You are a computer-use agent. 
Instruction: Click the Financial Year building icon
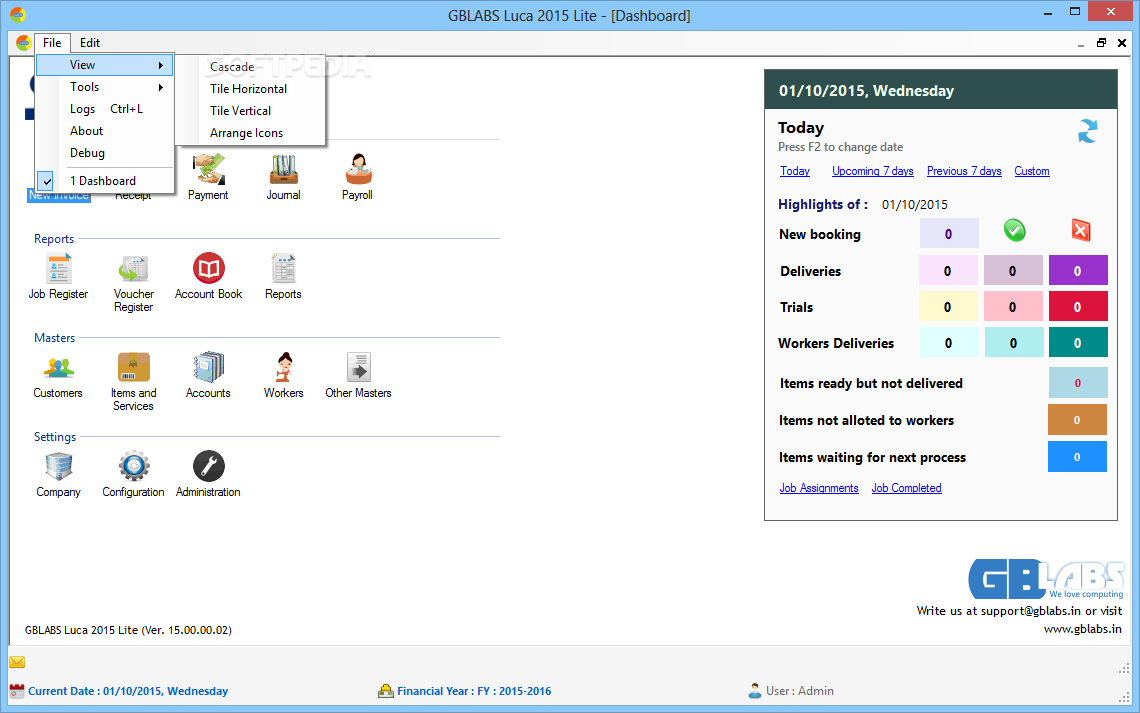click(386, 691)
